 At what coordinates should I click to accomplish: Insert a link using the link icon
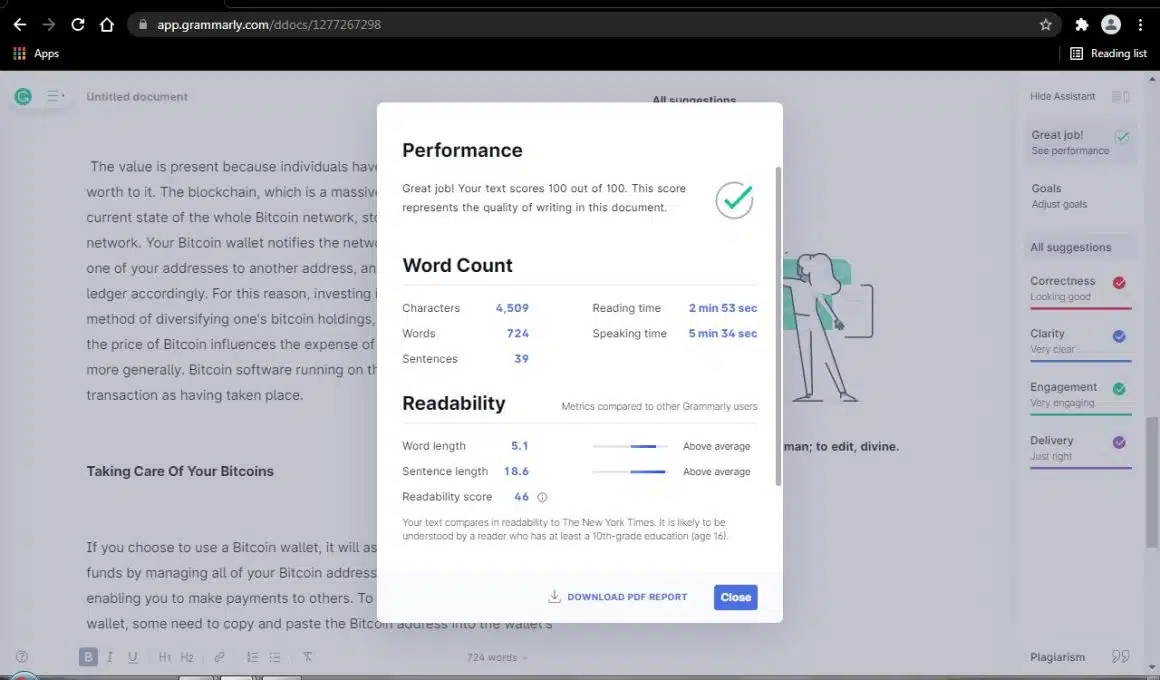click(219, 657)
